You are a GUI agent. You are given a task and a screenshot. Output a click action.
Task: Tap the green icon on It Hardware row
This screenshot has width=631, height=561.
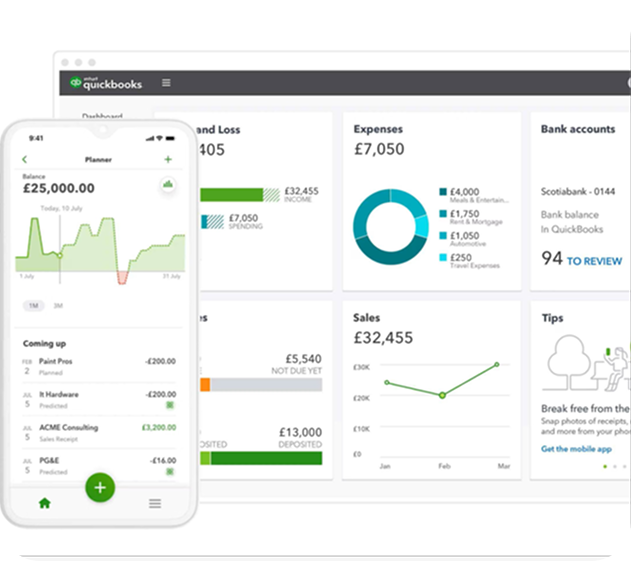tap(170, 405)
